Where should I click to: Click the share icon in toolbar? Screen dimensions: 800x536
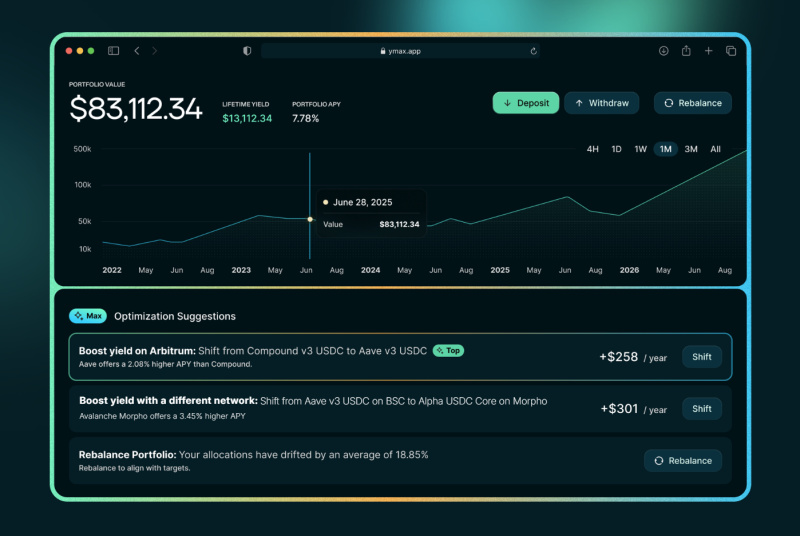click(686, 51)
